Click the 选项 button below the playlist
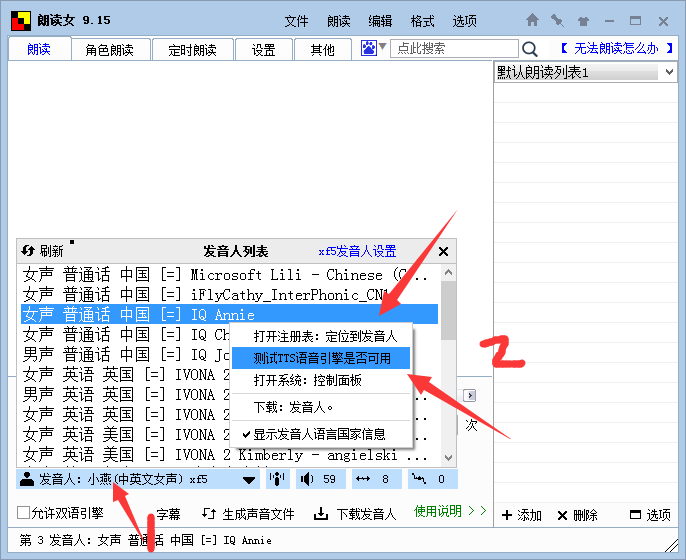 [x=650, y=515]
